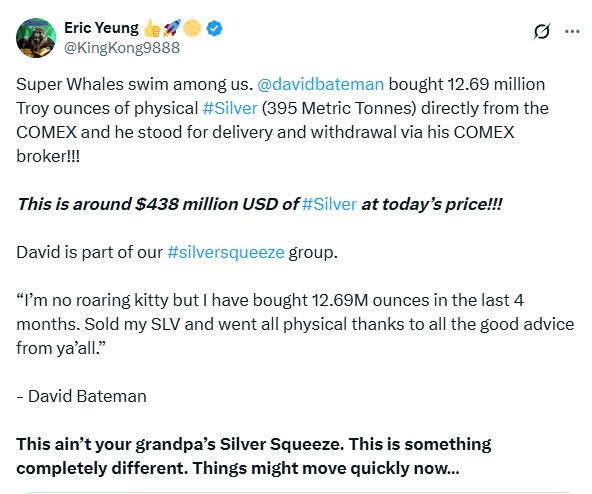Click 'This ain't your grandpa's Silver Squeeze' text
This screenshot has height=494, width=592.
pyautogui.click(x=180, y=445)
